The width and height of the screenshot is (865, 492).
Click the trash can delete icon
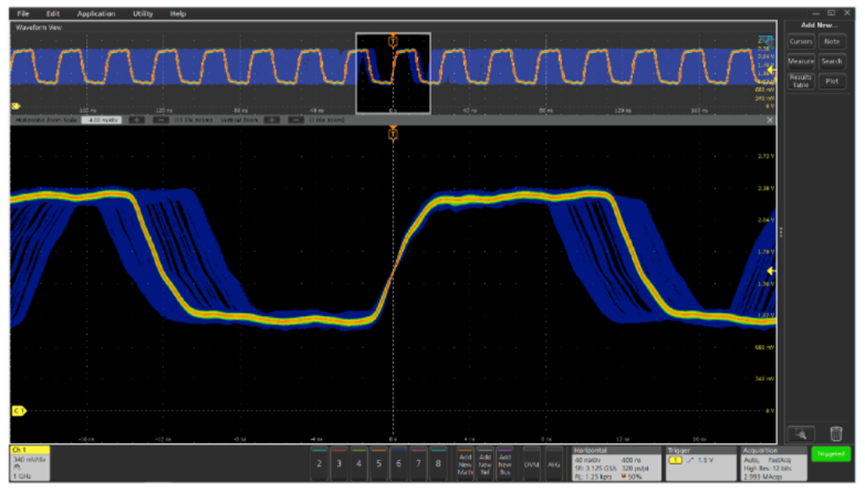(836, 433)
